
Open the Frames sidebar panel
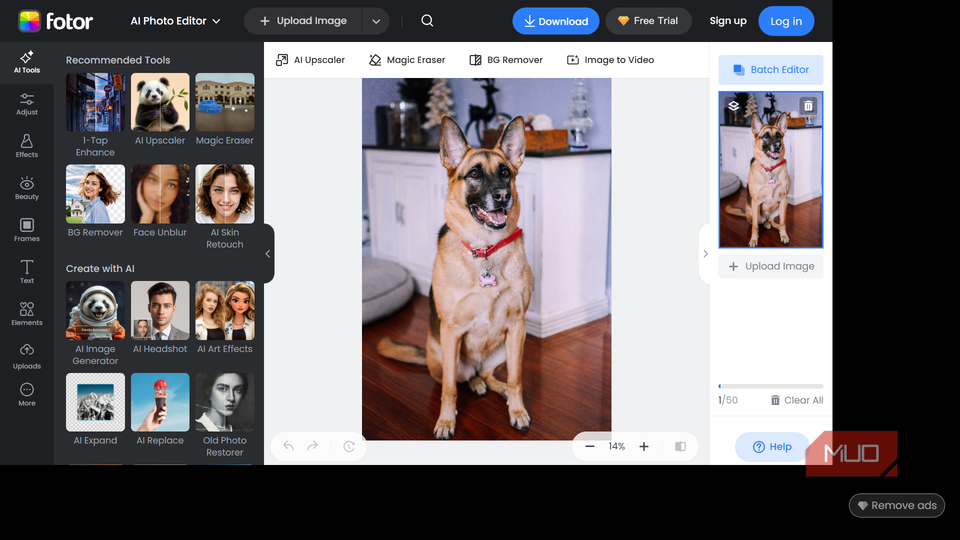coord(27,230)
